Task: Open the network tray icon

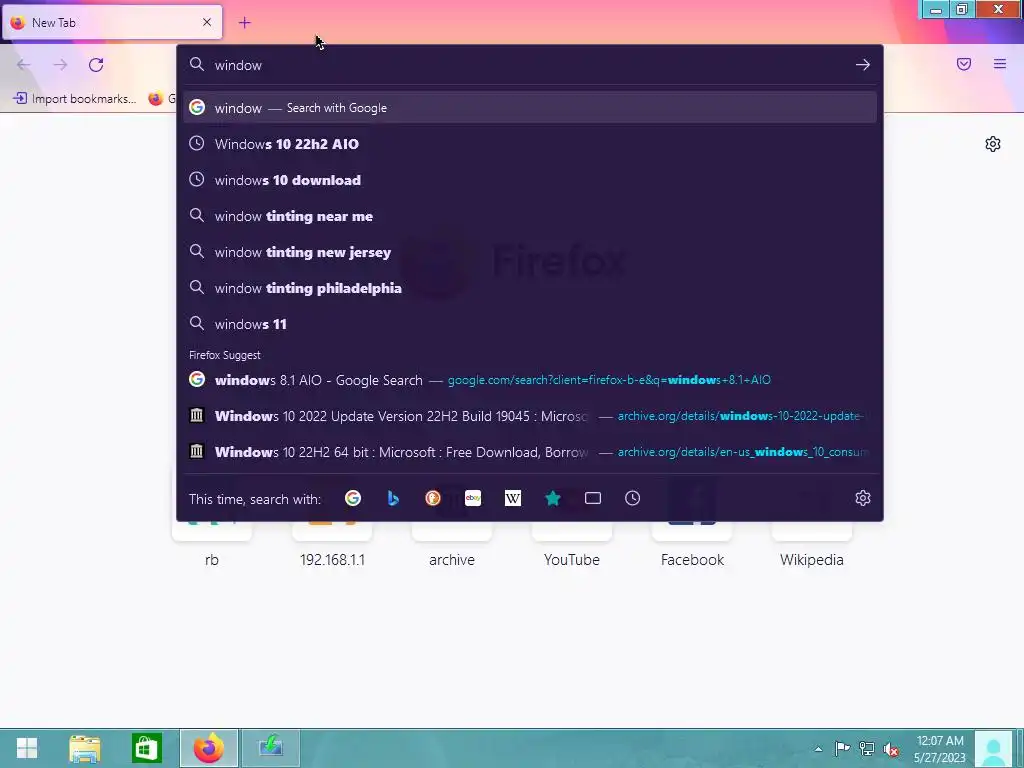Action: [x=867, y=749]
